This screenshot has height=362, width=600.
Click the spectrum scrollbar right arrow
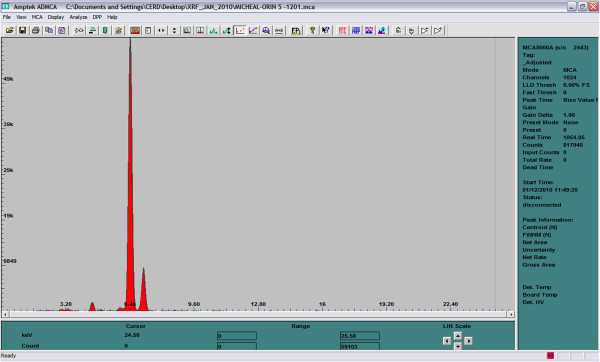point(511,314)
